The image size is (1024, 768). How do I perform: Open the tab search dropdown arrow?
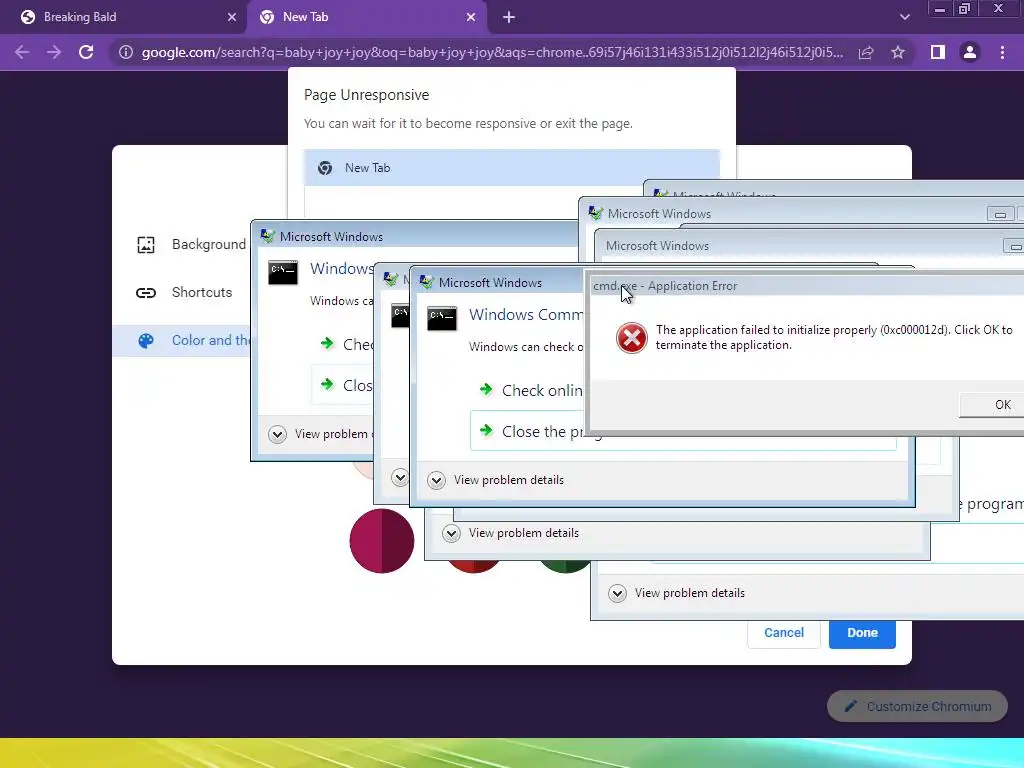point(904,17)
